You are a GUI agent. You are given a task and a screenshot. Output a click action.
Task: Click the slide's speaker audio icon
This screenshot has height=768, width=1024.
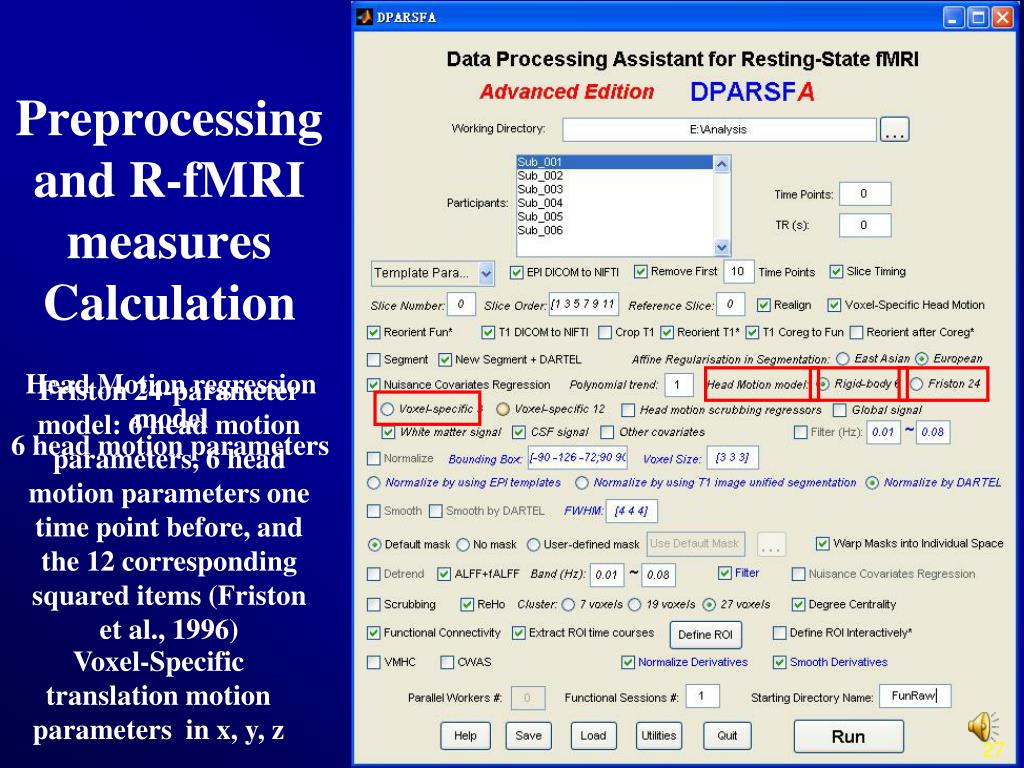[983, 726]
